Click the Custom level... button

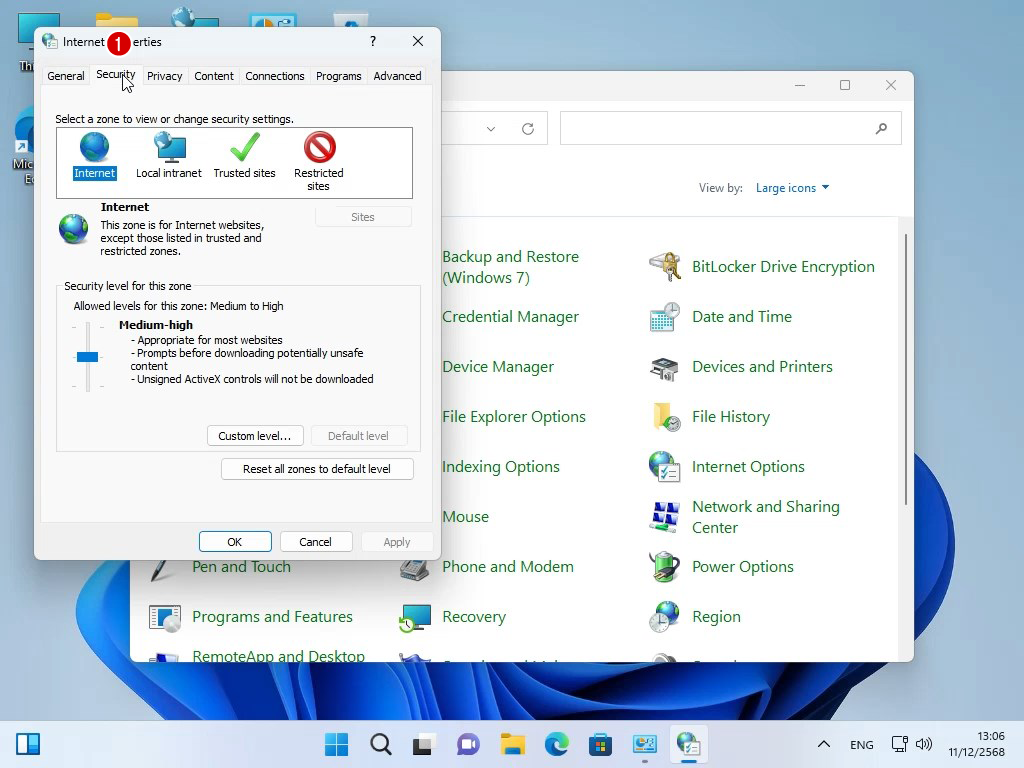(x=254, y=436)
